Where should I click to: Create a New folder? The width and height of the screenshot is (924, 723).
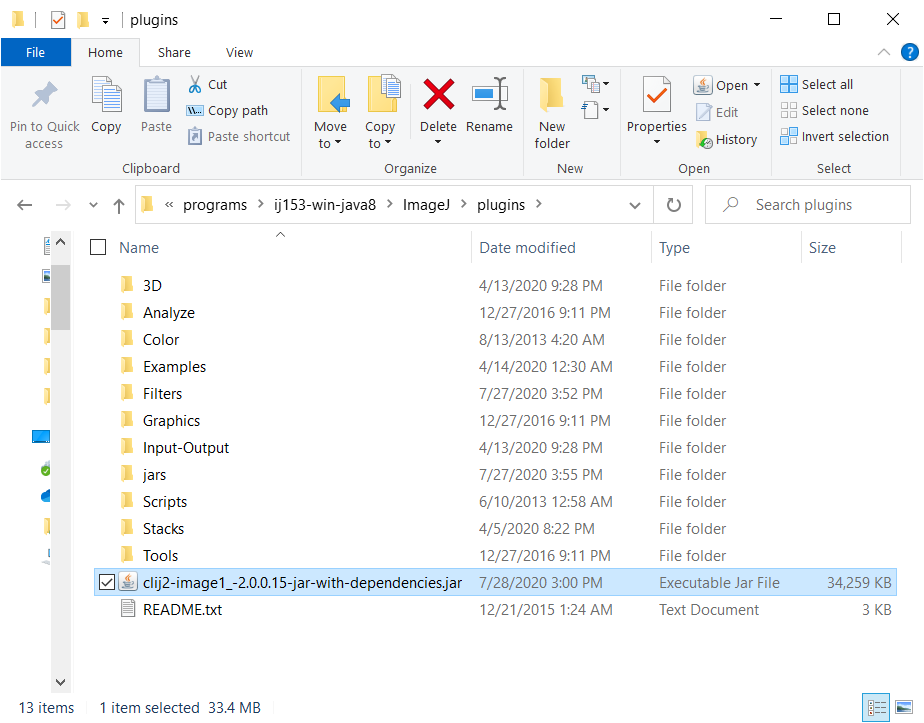(552, 113)
